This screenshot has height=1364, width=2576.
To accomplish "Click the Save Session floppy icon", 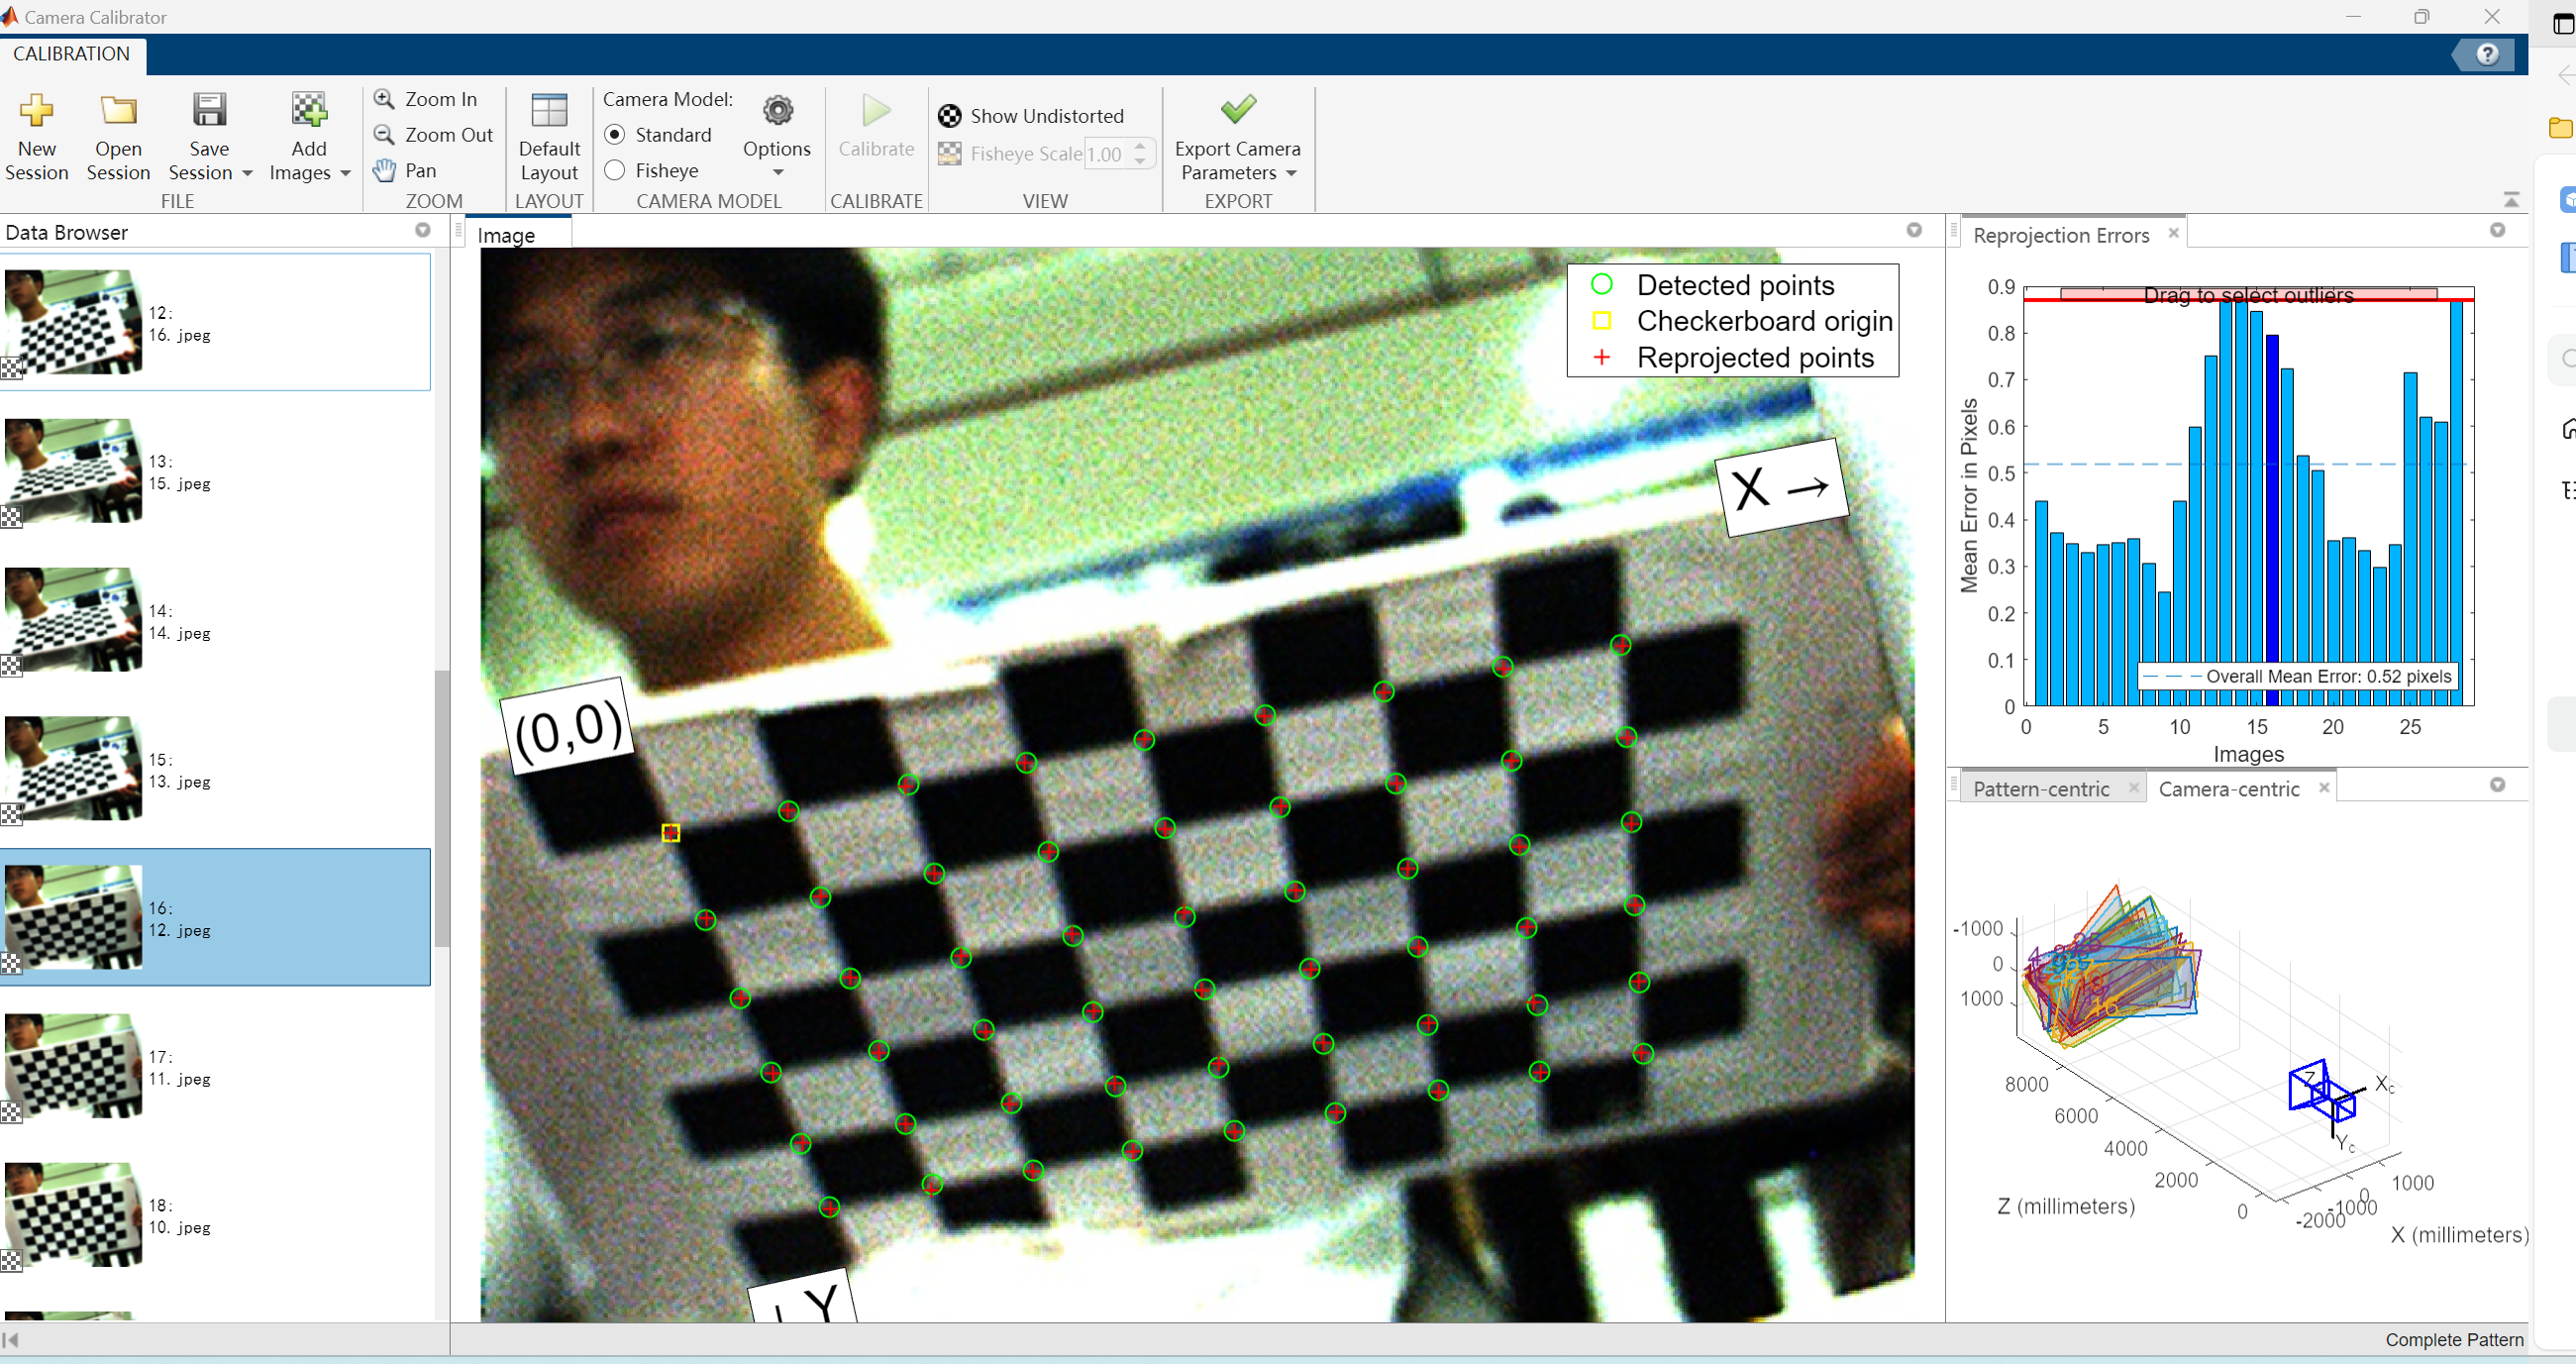I will pyautogui.click(x=209, y=111).
